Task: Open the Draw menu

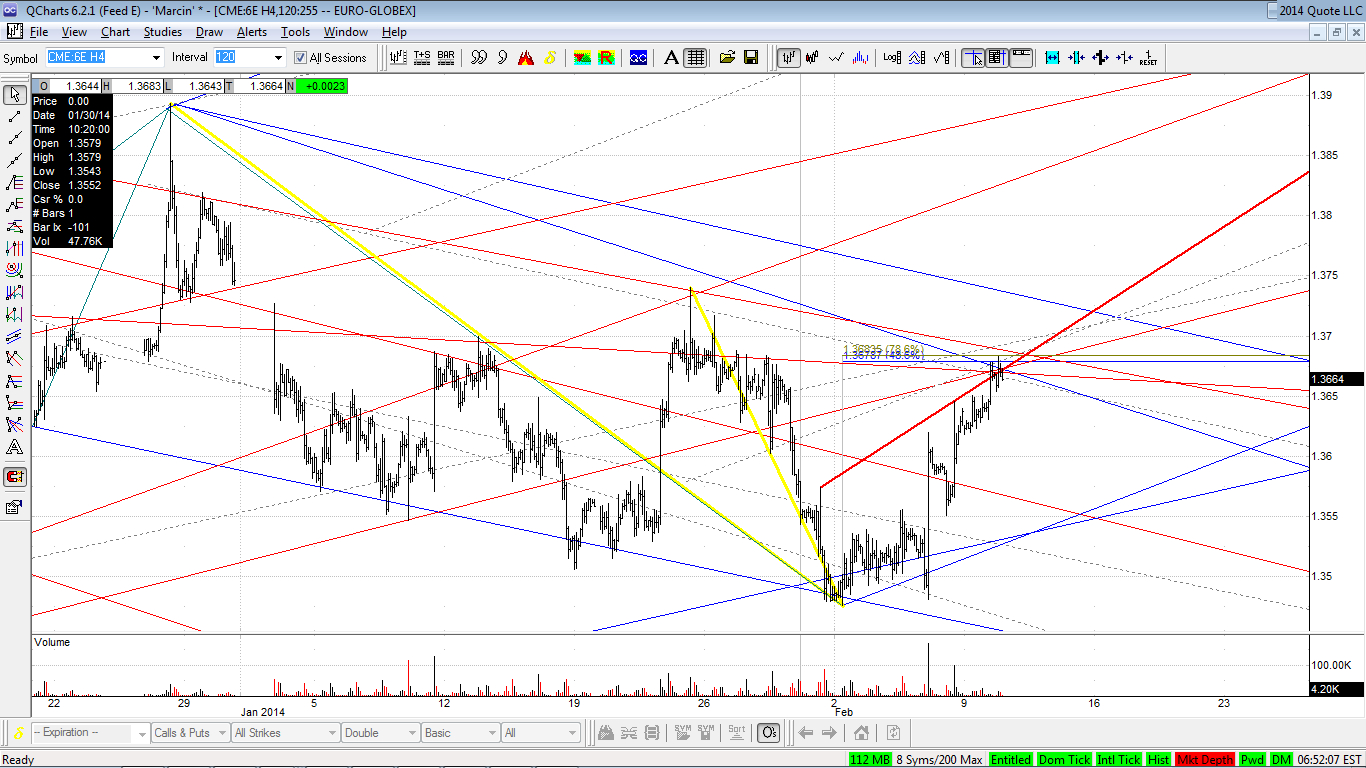Action: (209, 32)
